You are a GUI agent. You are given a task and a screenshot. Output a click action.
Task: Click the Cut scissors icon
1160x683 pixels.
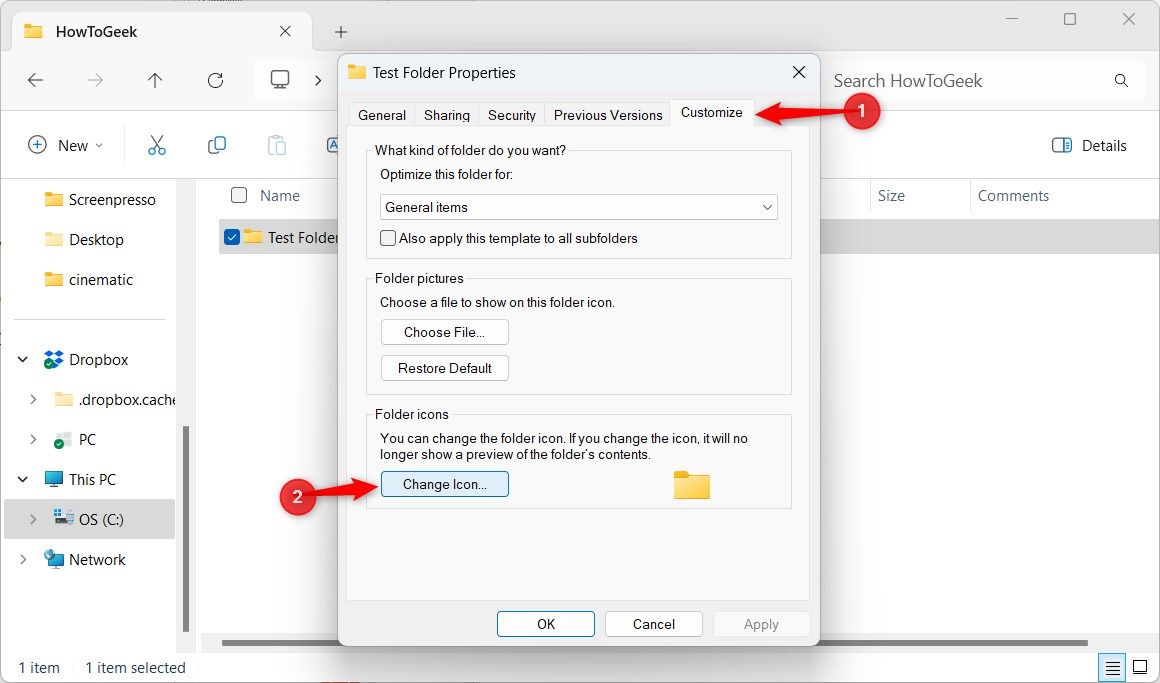click(x=157, y=145)
